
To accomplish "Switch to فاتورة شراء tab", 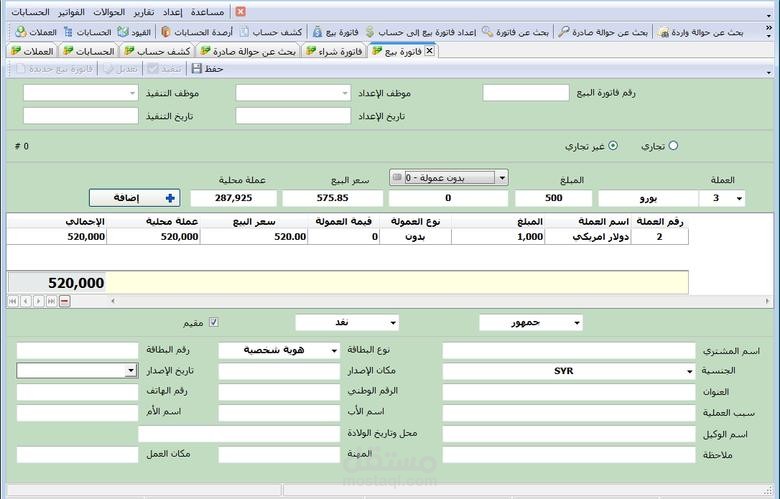I will (334, 51).
